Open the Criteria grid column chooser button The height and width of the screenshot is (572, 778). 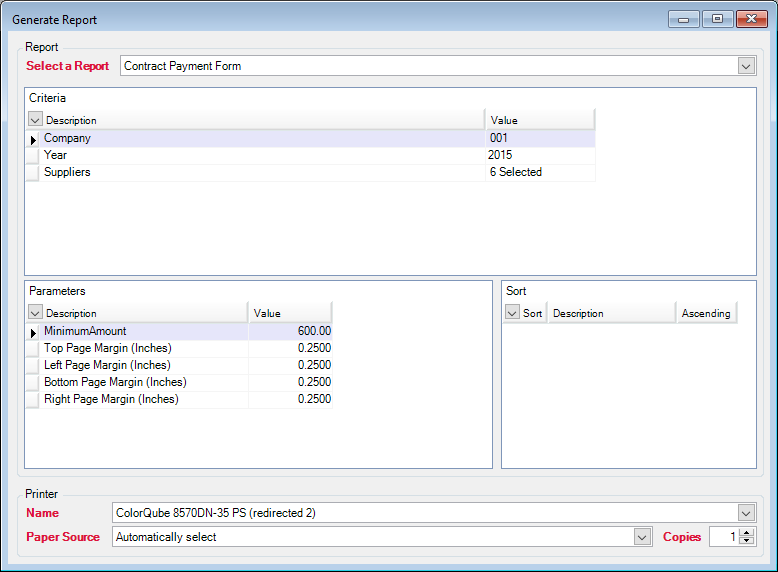point(35,120)
